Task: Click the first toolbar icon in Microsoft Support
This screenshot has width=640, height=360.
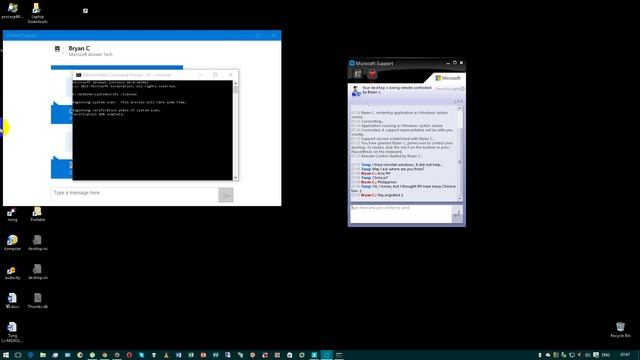Action: pyautogui.click(x=358, y=74)
